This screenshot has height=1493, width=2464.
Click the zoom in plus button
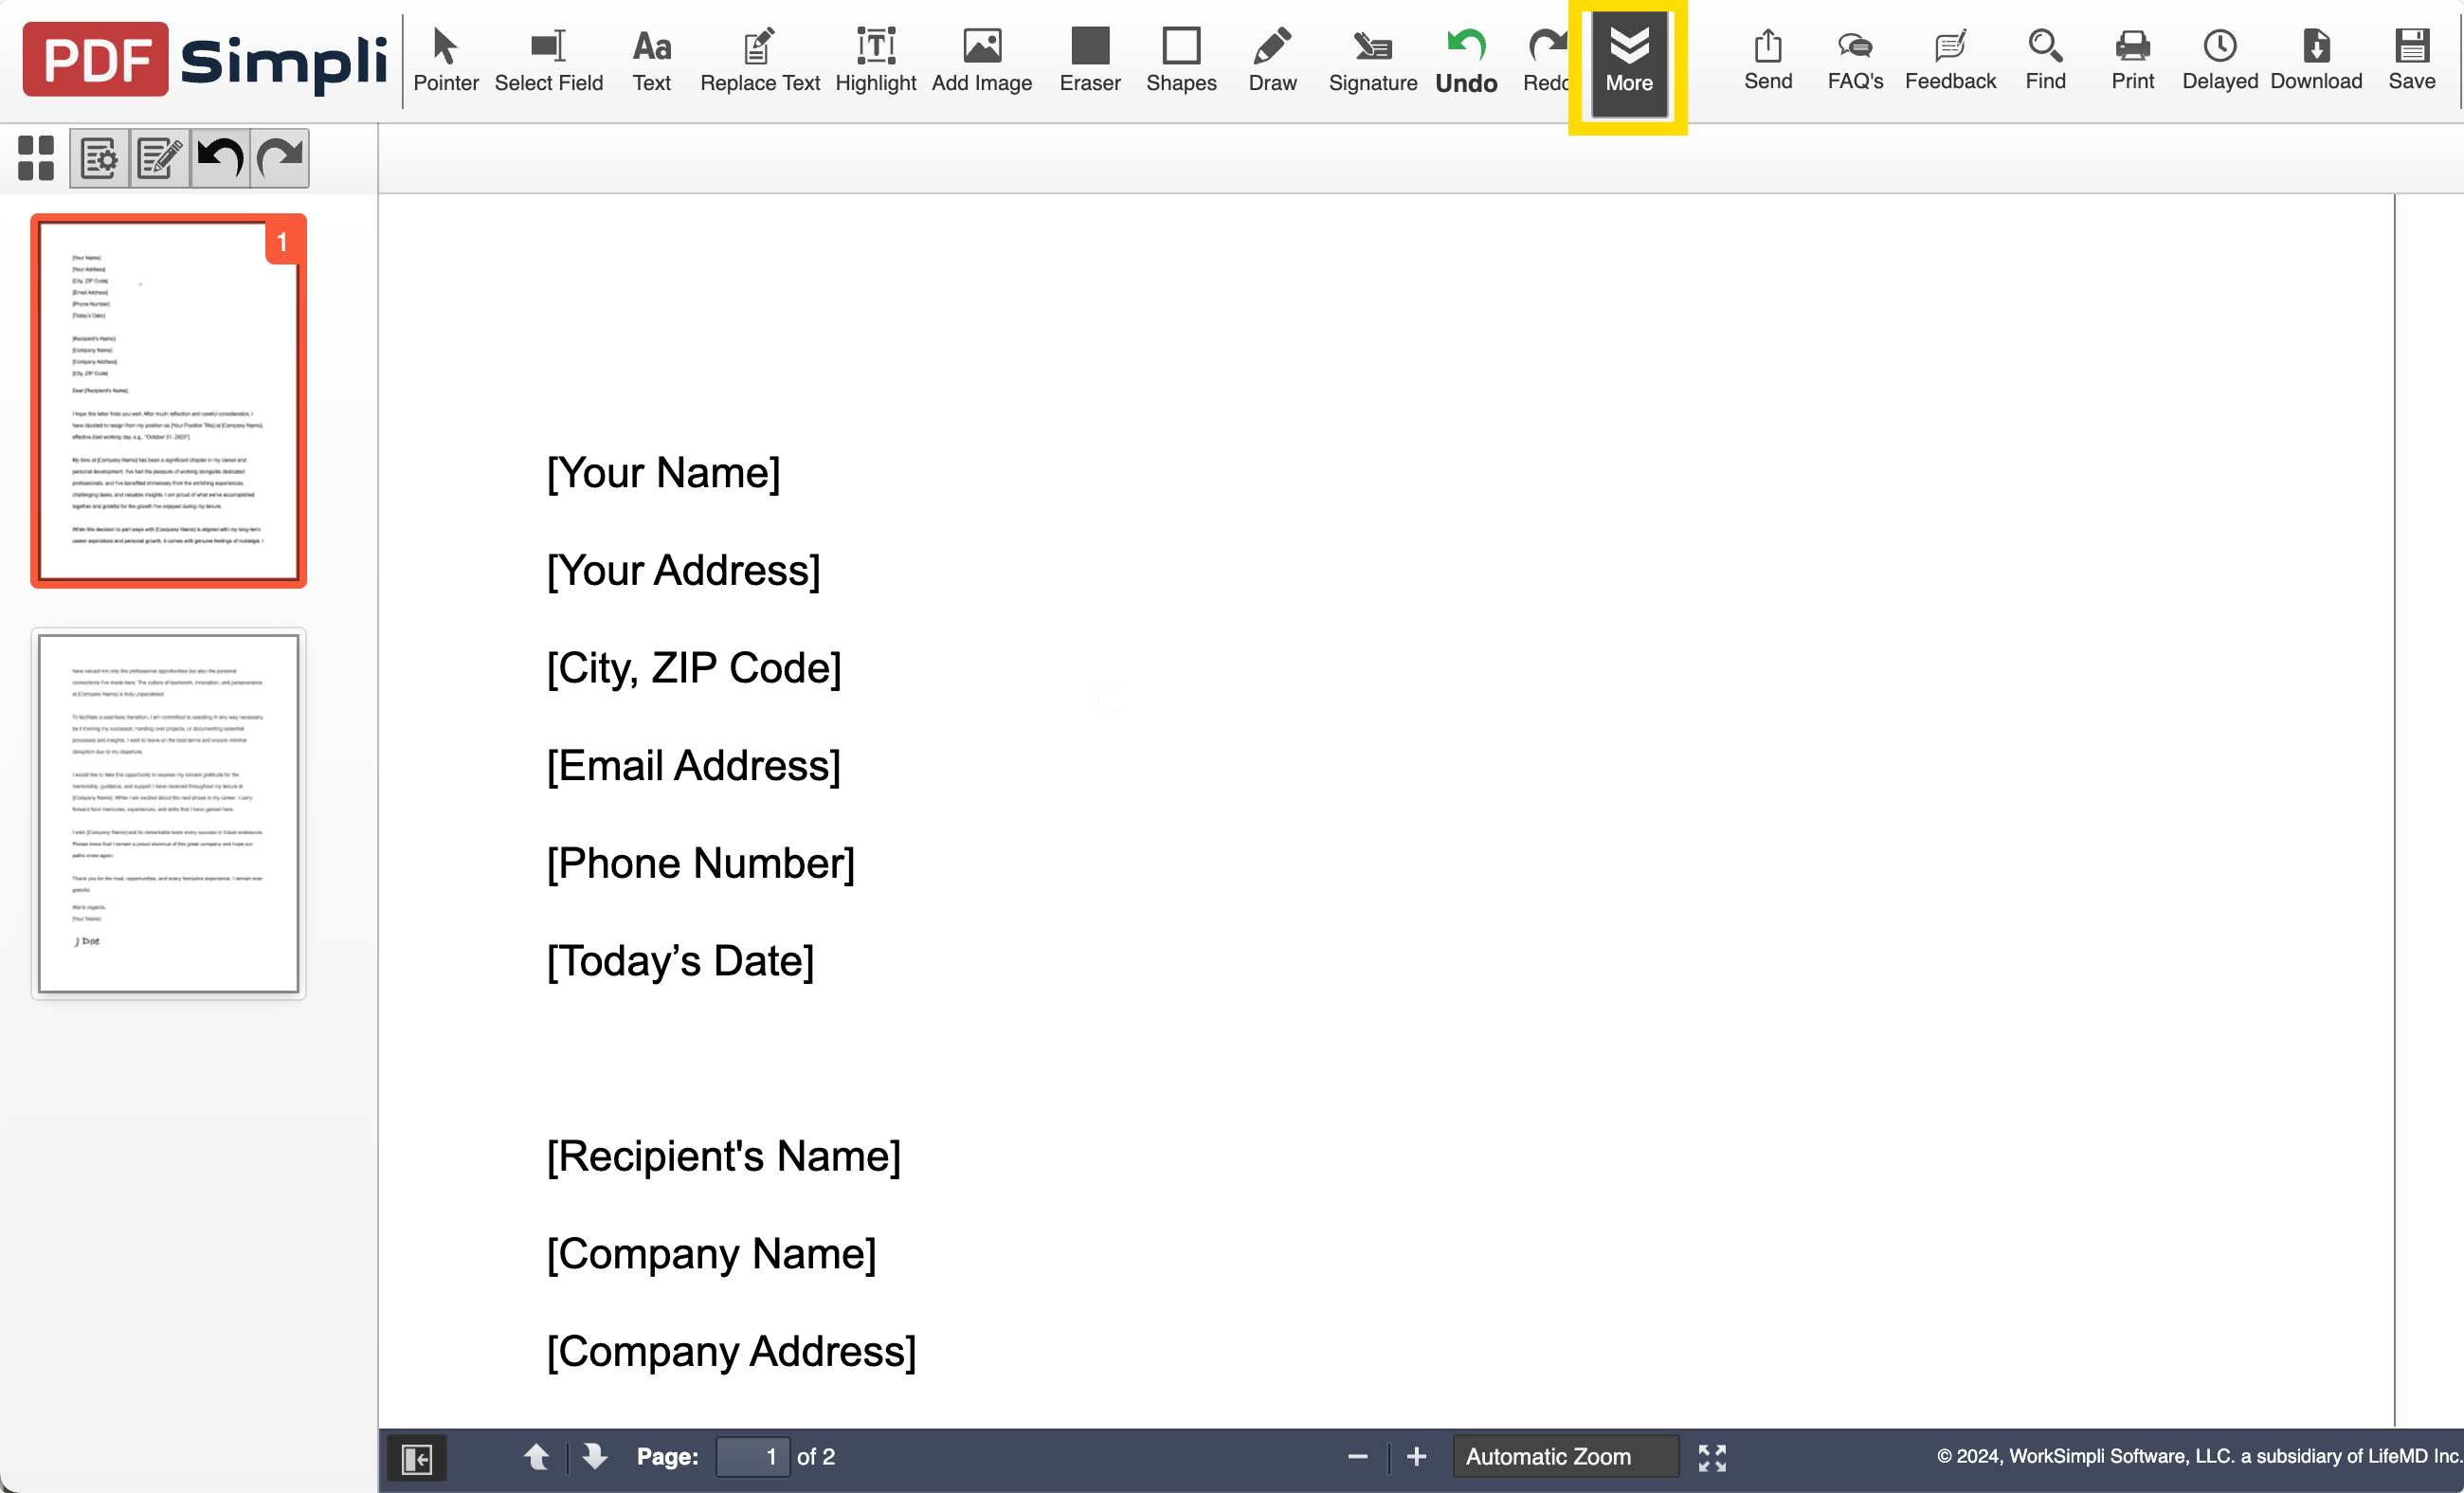coord(1416,1456)
